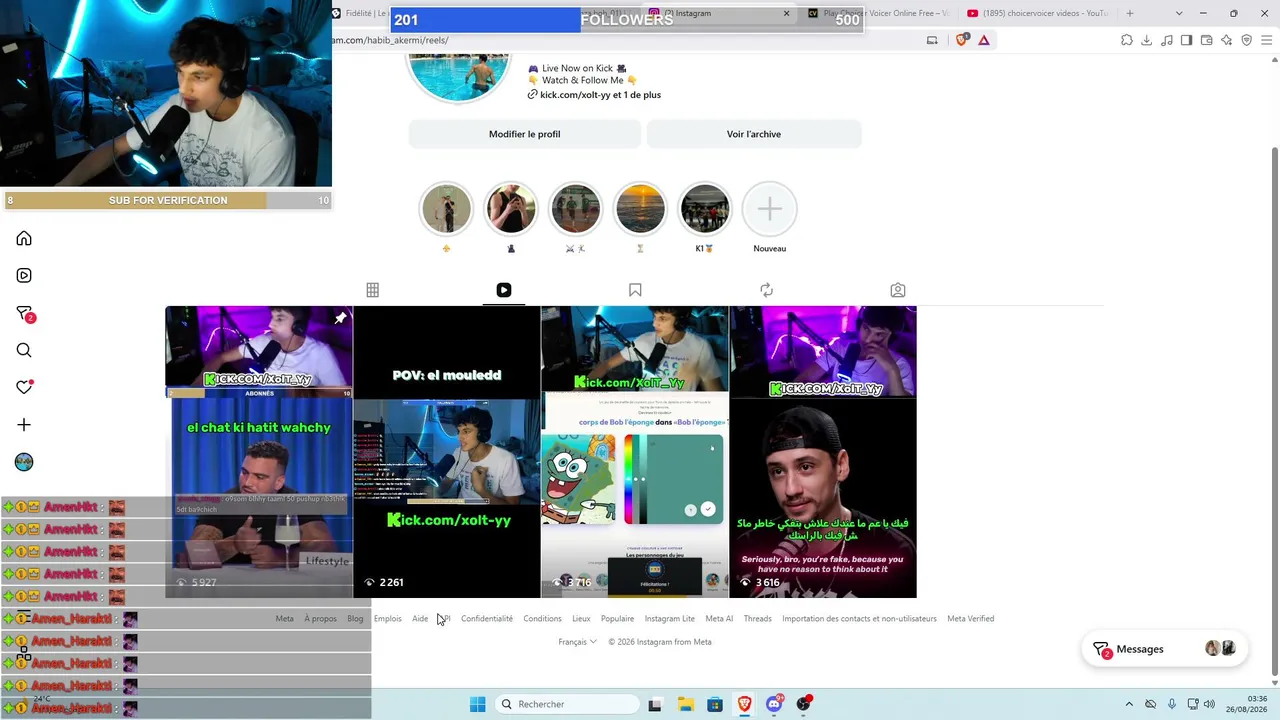Open Brave Rewards triangle icon
Image resolution: width=1280 pixels, height=720 pixels.
point(984,40)
